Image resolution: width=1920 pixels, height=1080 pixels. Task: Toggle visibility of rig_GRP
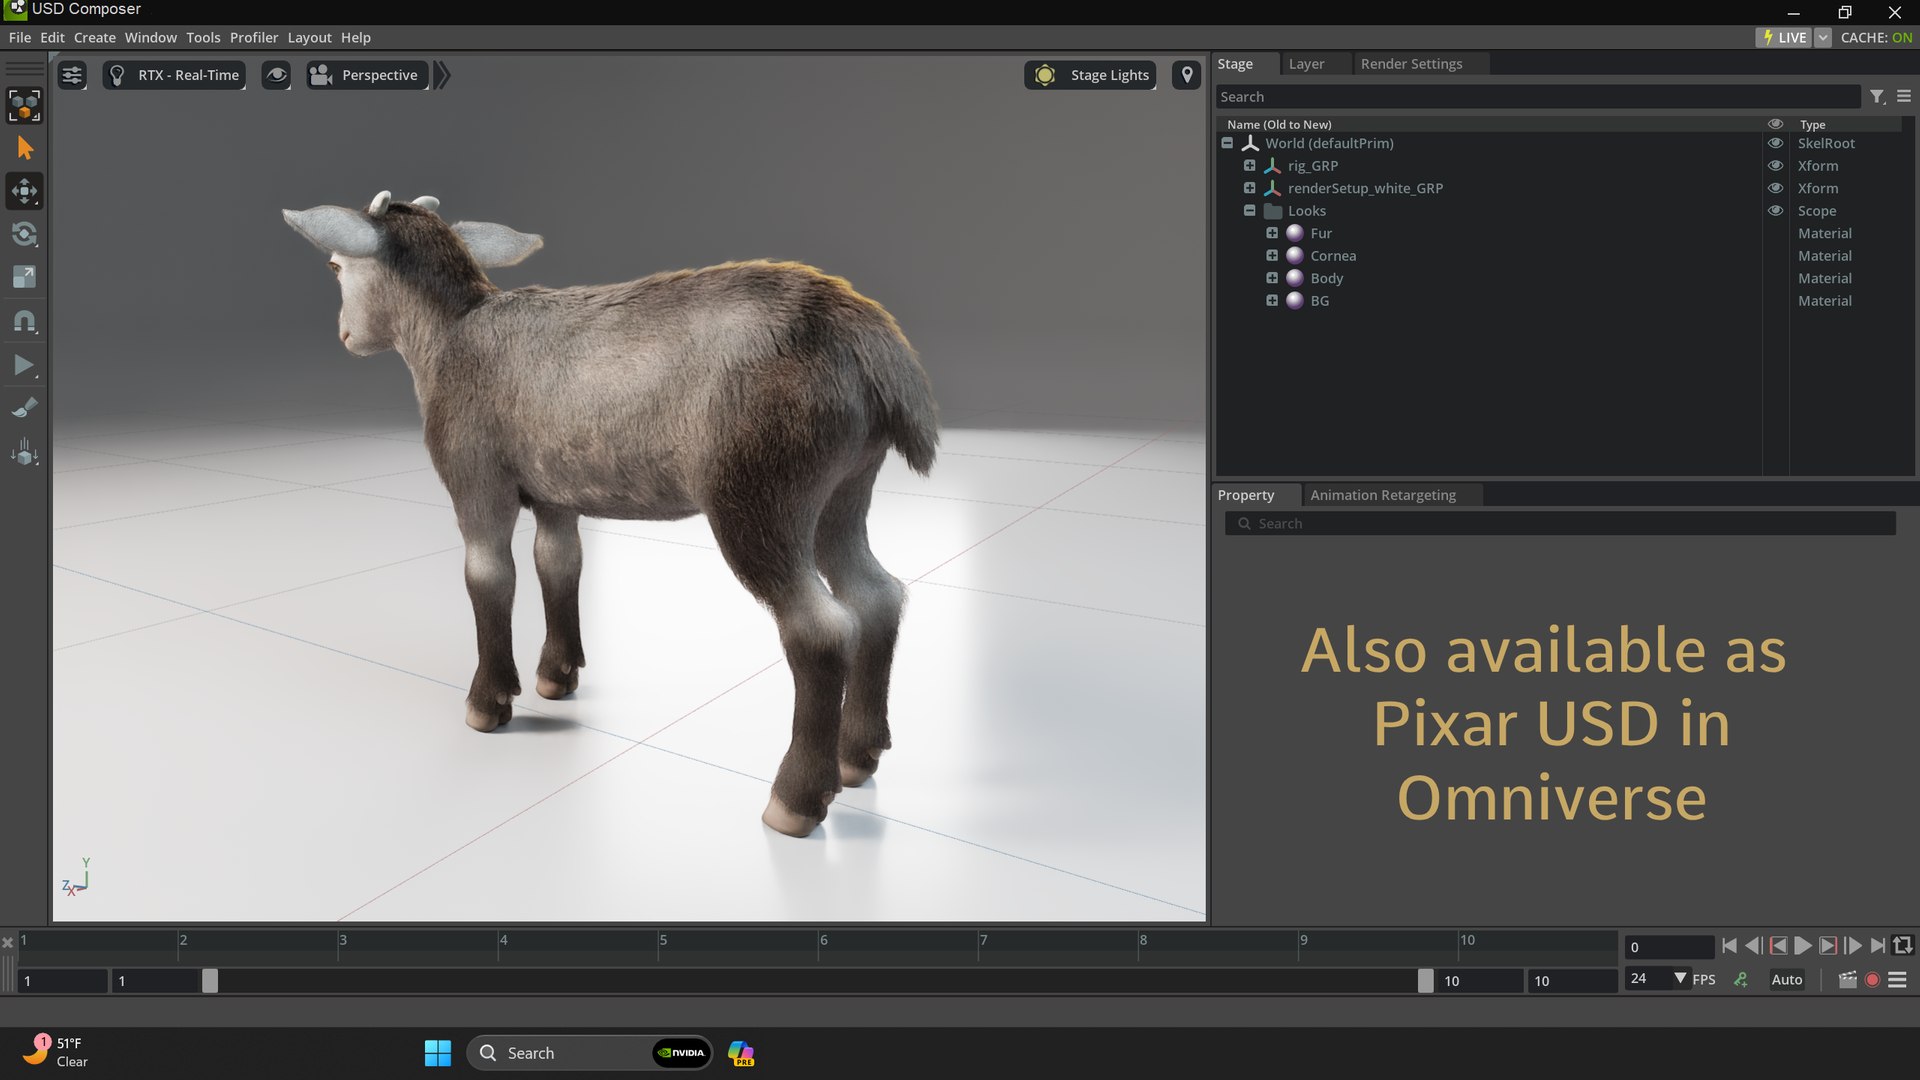1776,165
